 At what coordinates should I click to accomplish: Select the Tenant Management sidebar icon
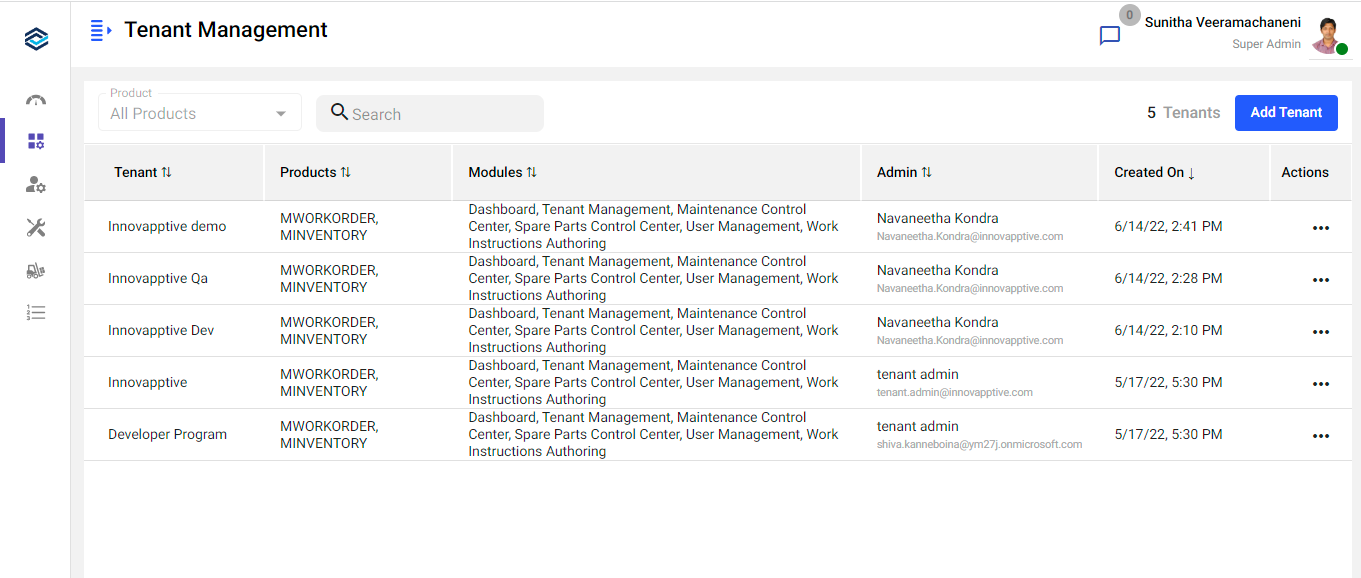tap(35, 142)
